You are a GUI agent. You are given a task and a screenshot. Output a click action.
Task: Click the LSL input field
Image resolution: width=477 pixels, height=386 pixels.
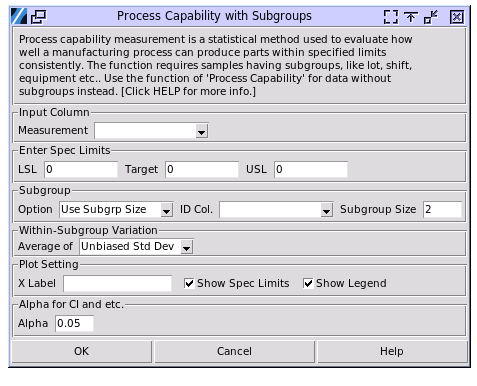(x=81, y=169)
